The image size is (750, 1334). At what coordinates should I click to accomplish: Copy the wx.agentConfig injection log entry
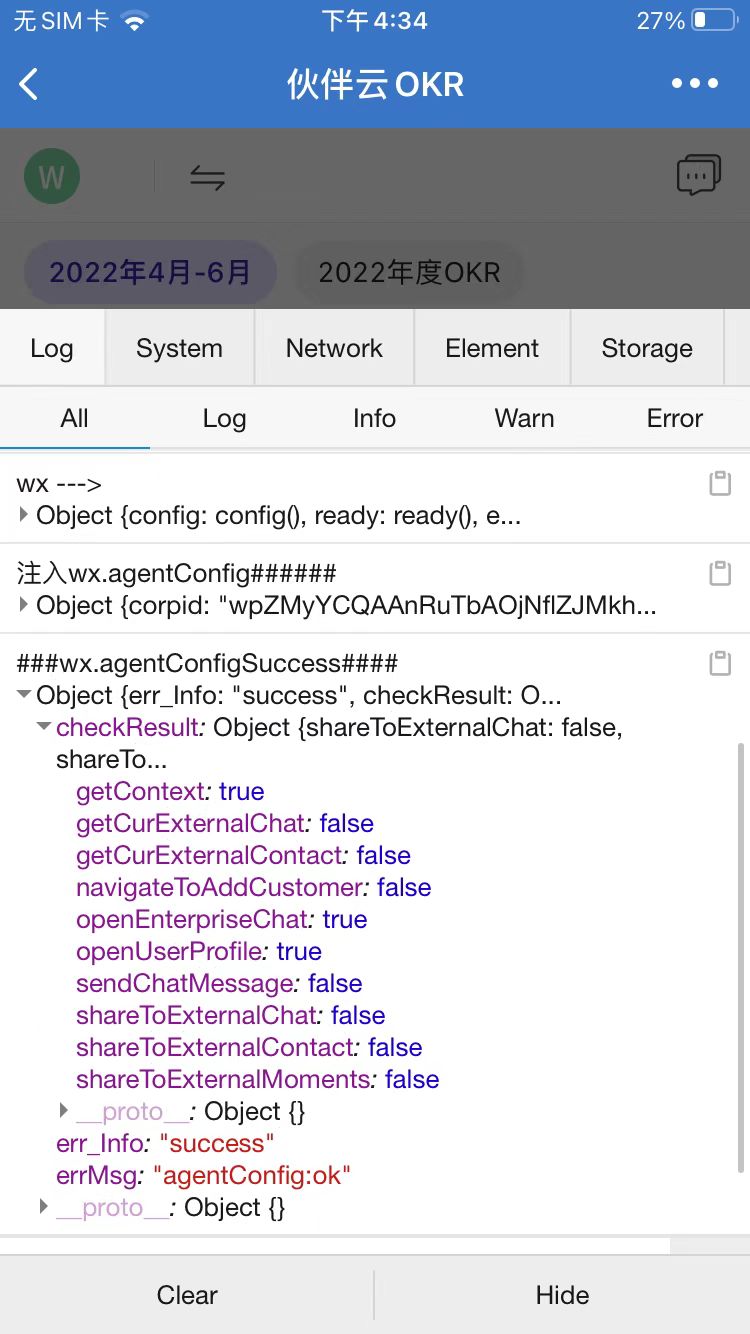pos(719,573)
